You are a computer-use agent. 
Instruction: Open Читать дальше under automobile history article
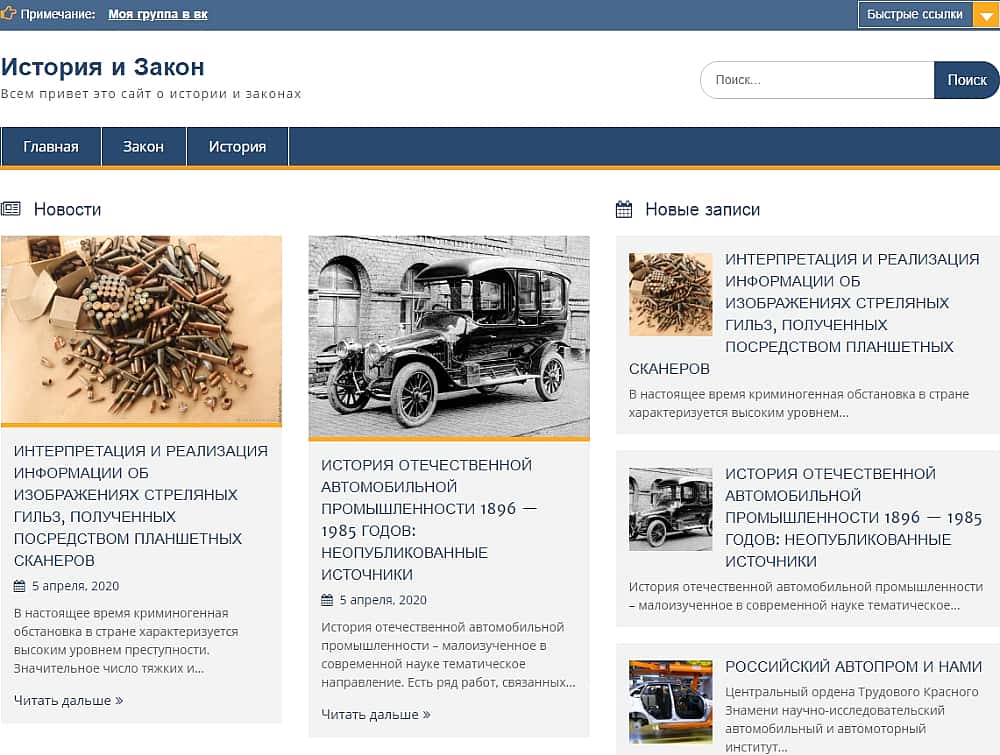(x=375, y=714)
